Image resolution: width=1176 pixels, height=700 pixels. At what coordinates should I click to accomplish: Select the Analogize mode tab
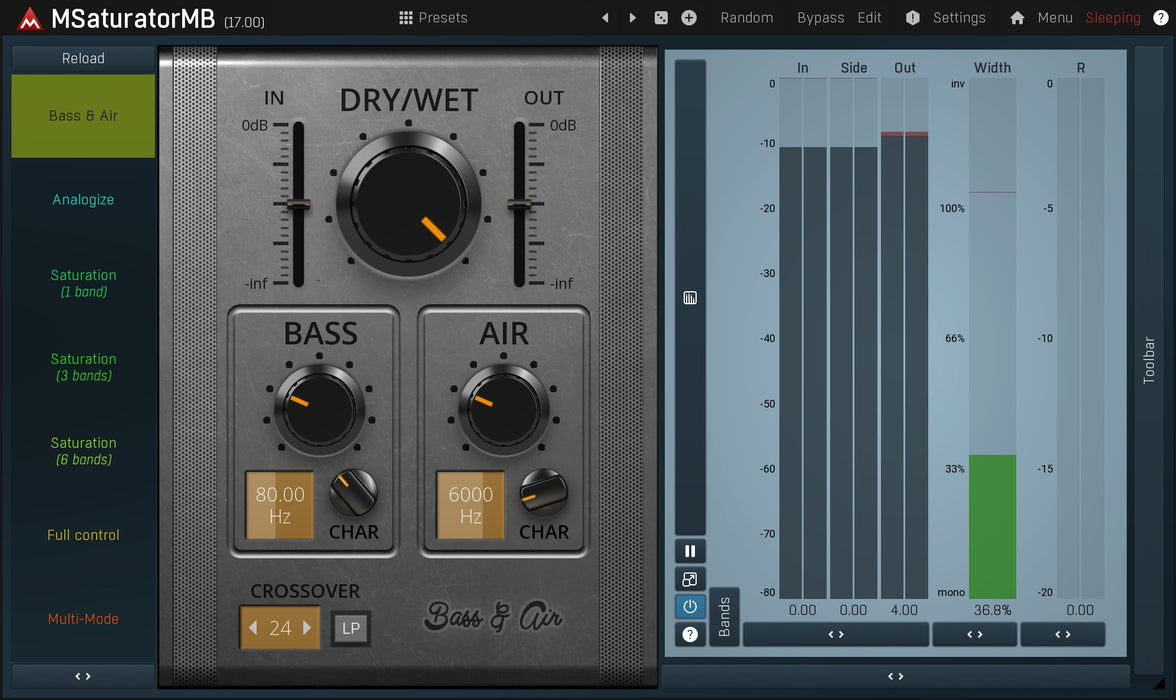pyautogui.click(x=83, y=200)
